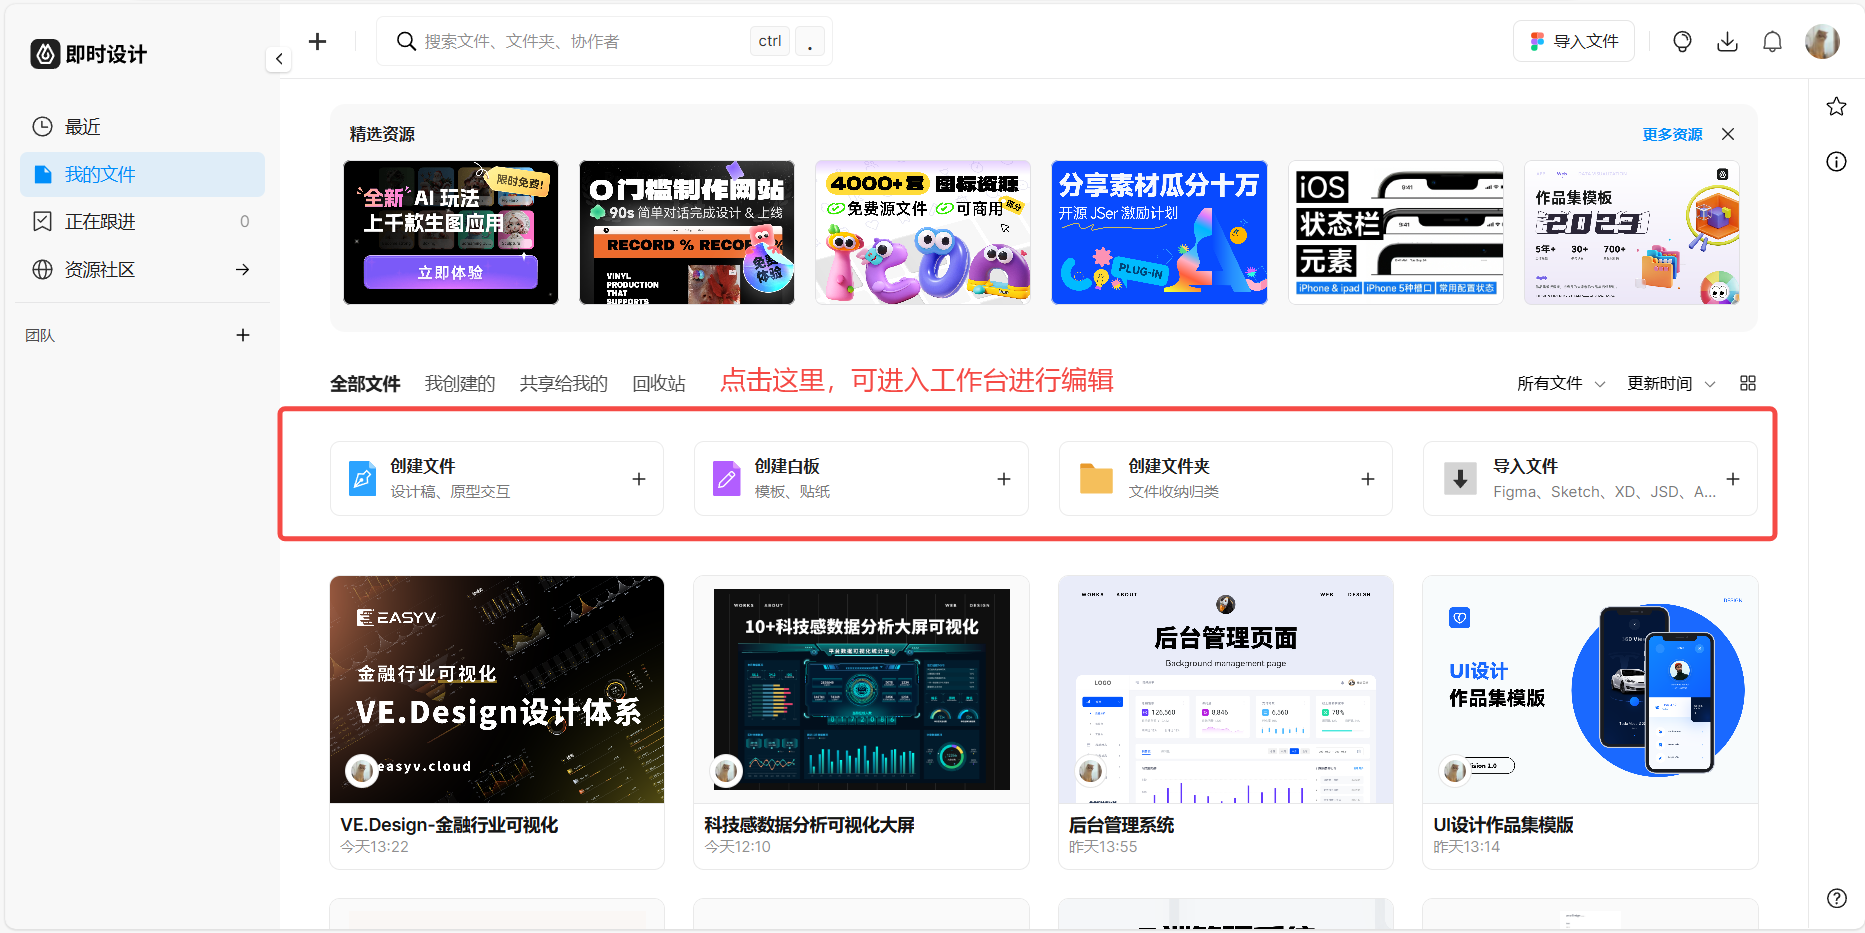
Task: Click the plus on the 创建文件 card
Action: click(x=639, y=479)
